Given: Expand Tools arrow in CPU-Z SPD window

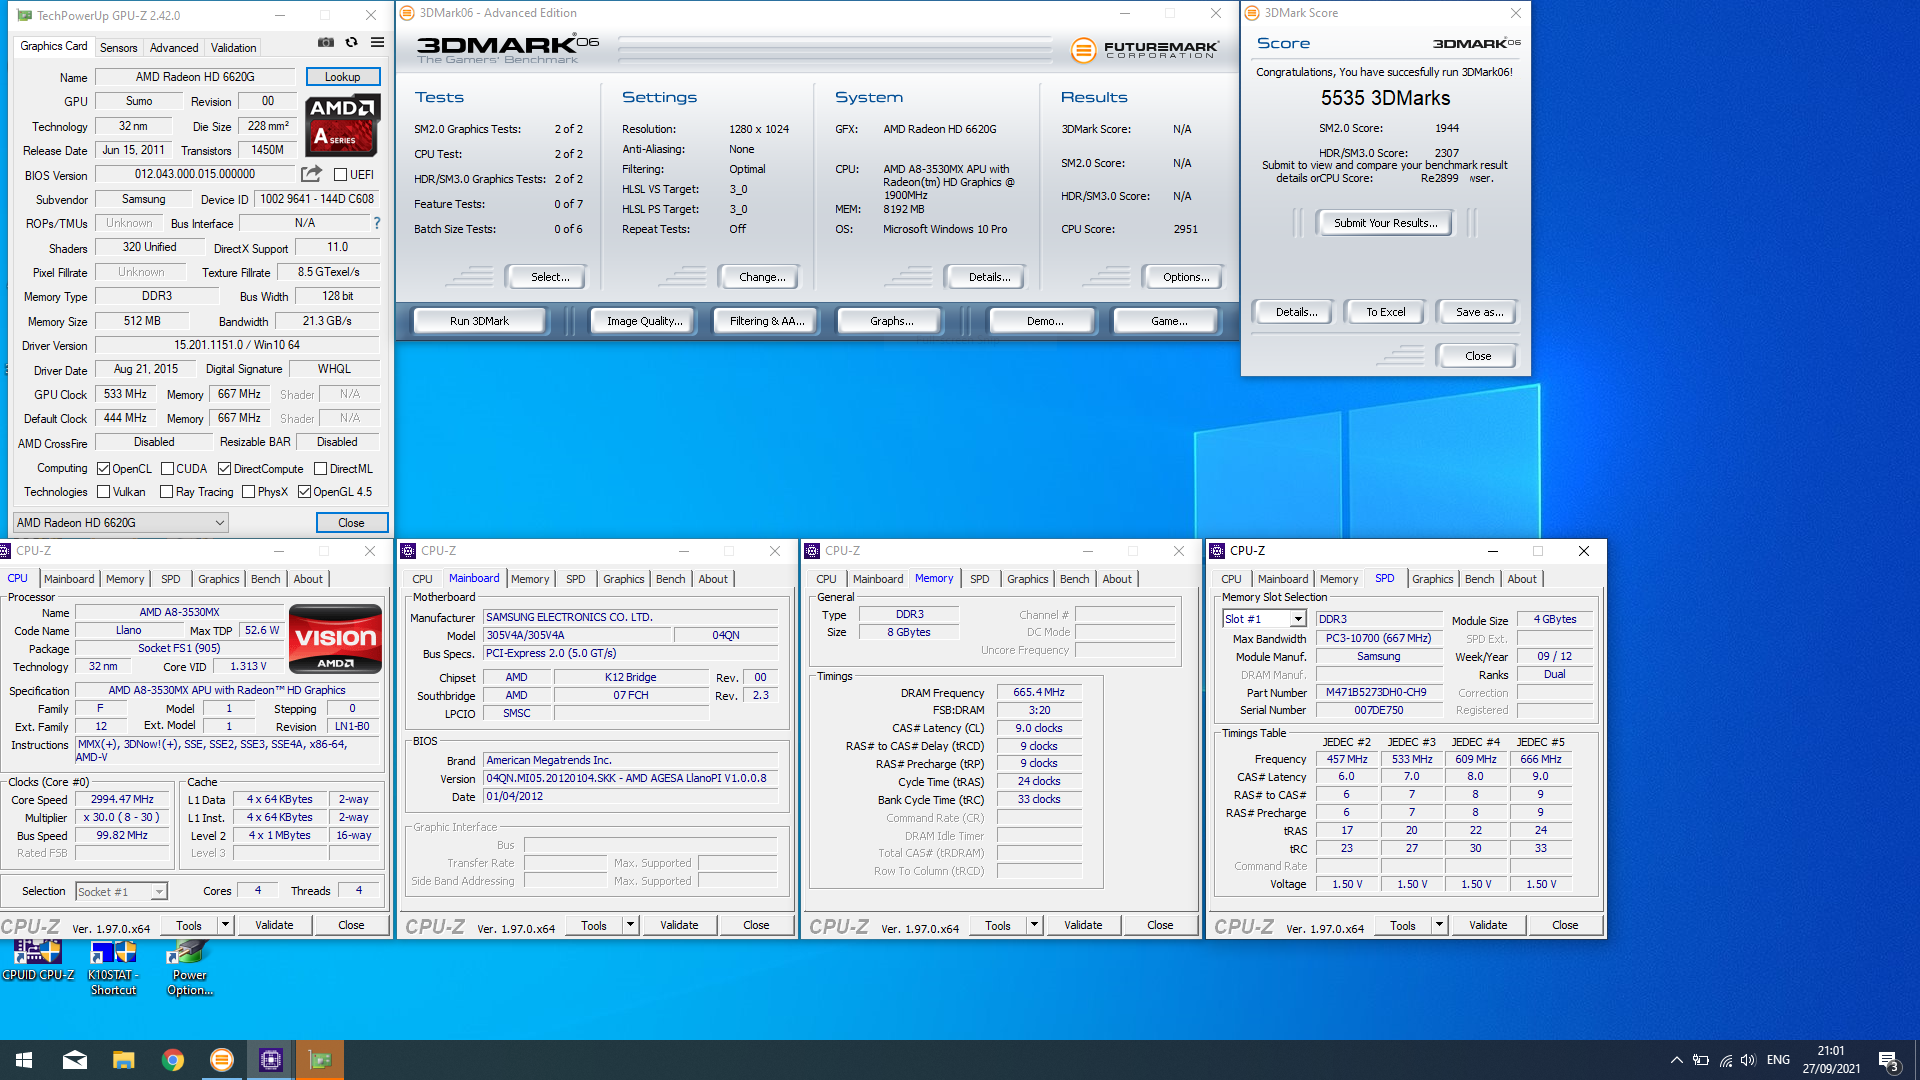Looking at the screenshot, I should click(1439, 925).
